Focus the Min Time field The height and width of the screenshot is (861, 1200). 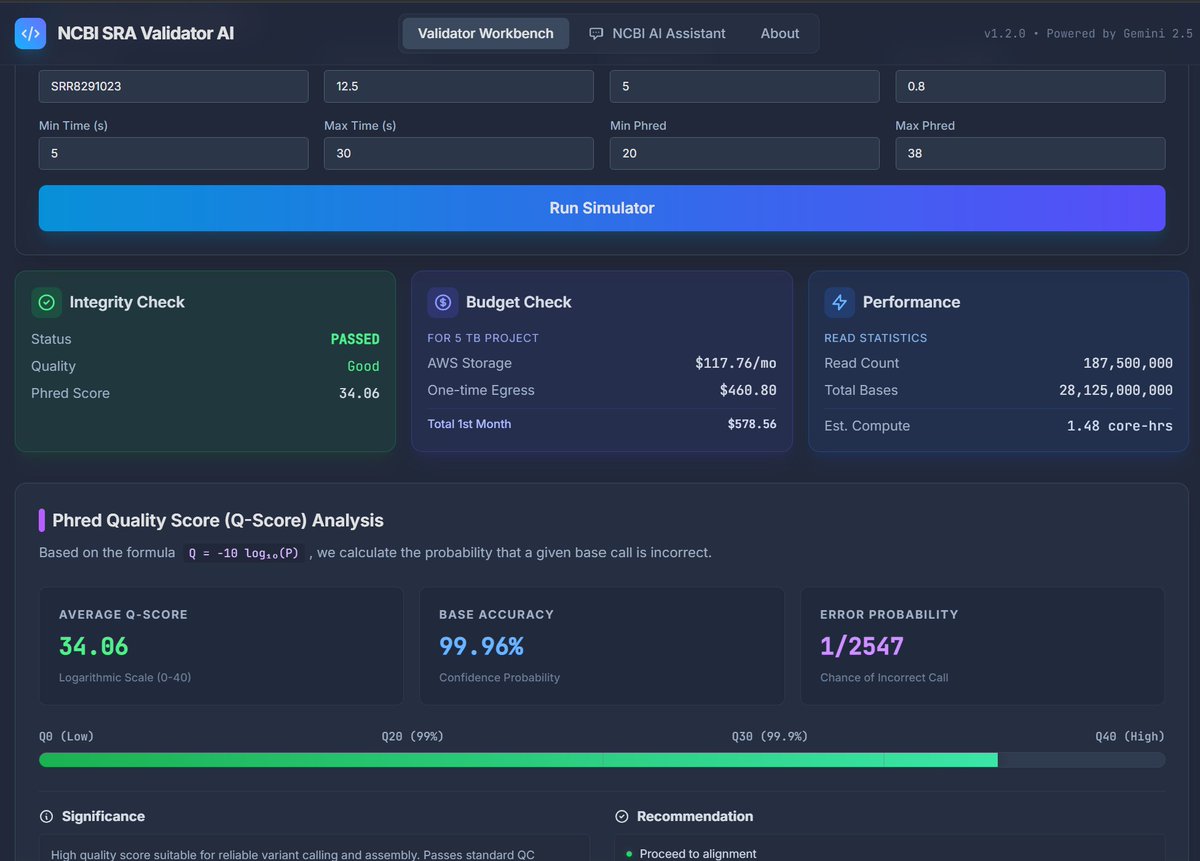[174, 153]
